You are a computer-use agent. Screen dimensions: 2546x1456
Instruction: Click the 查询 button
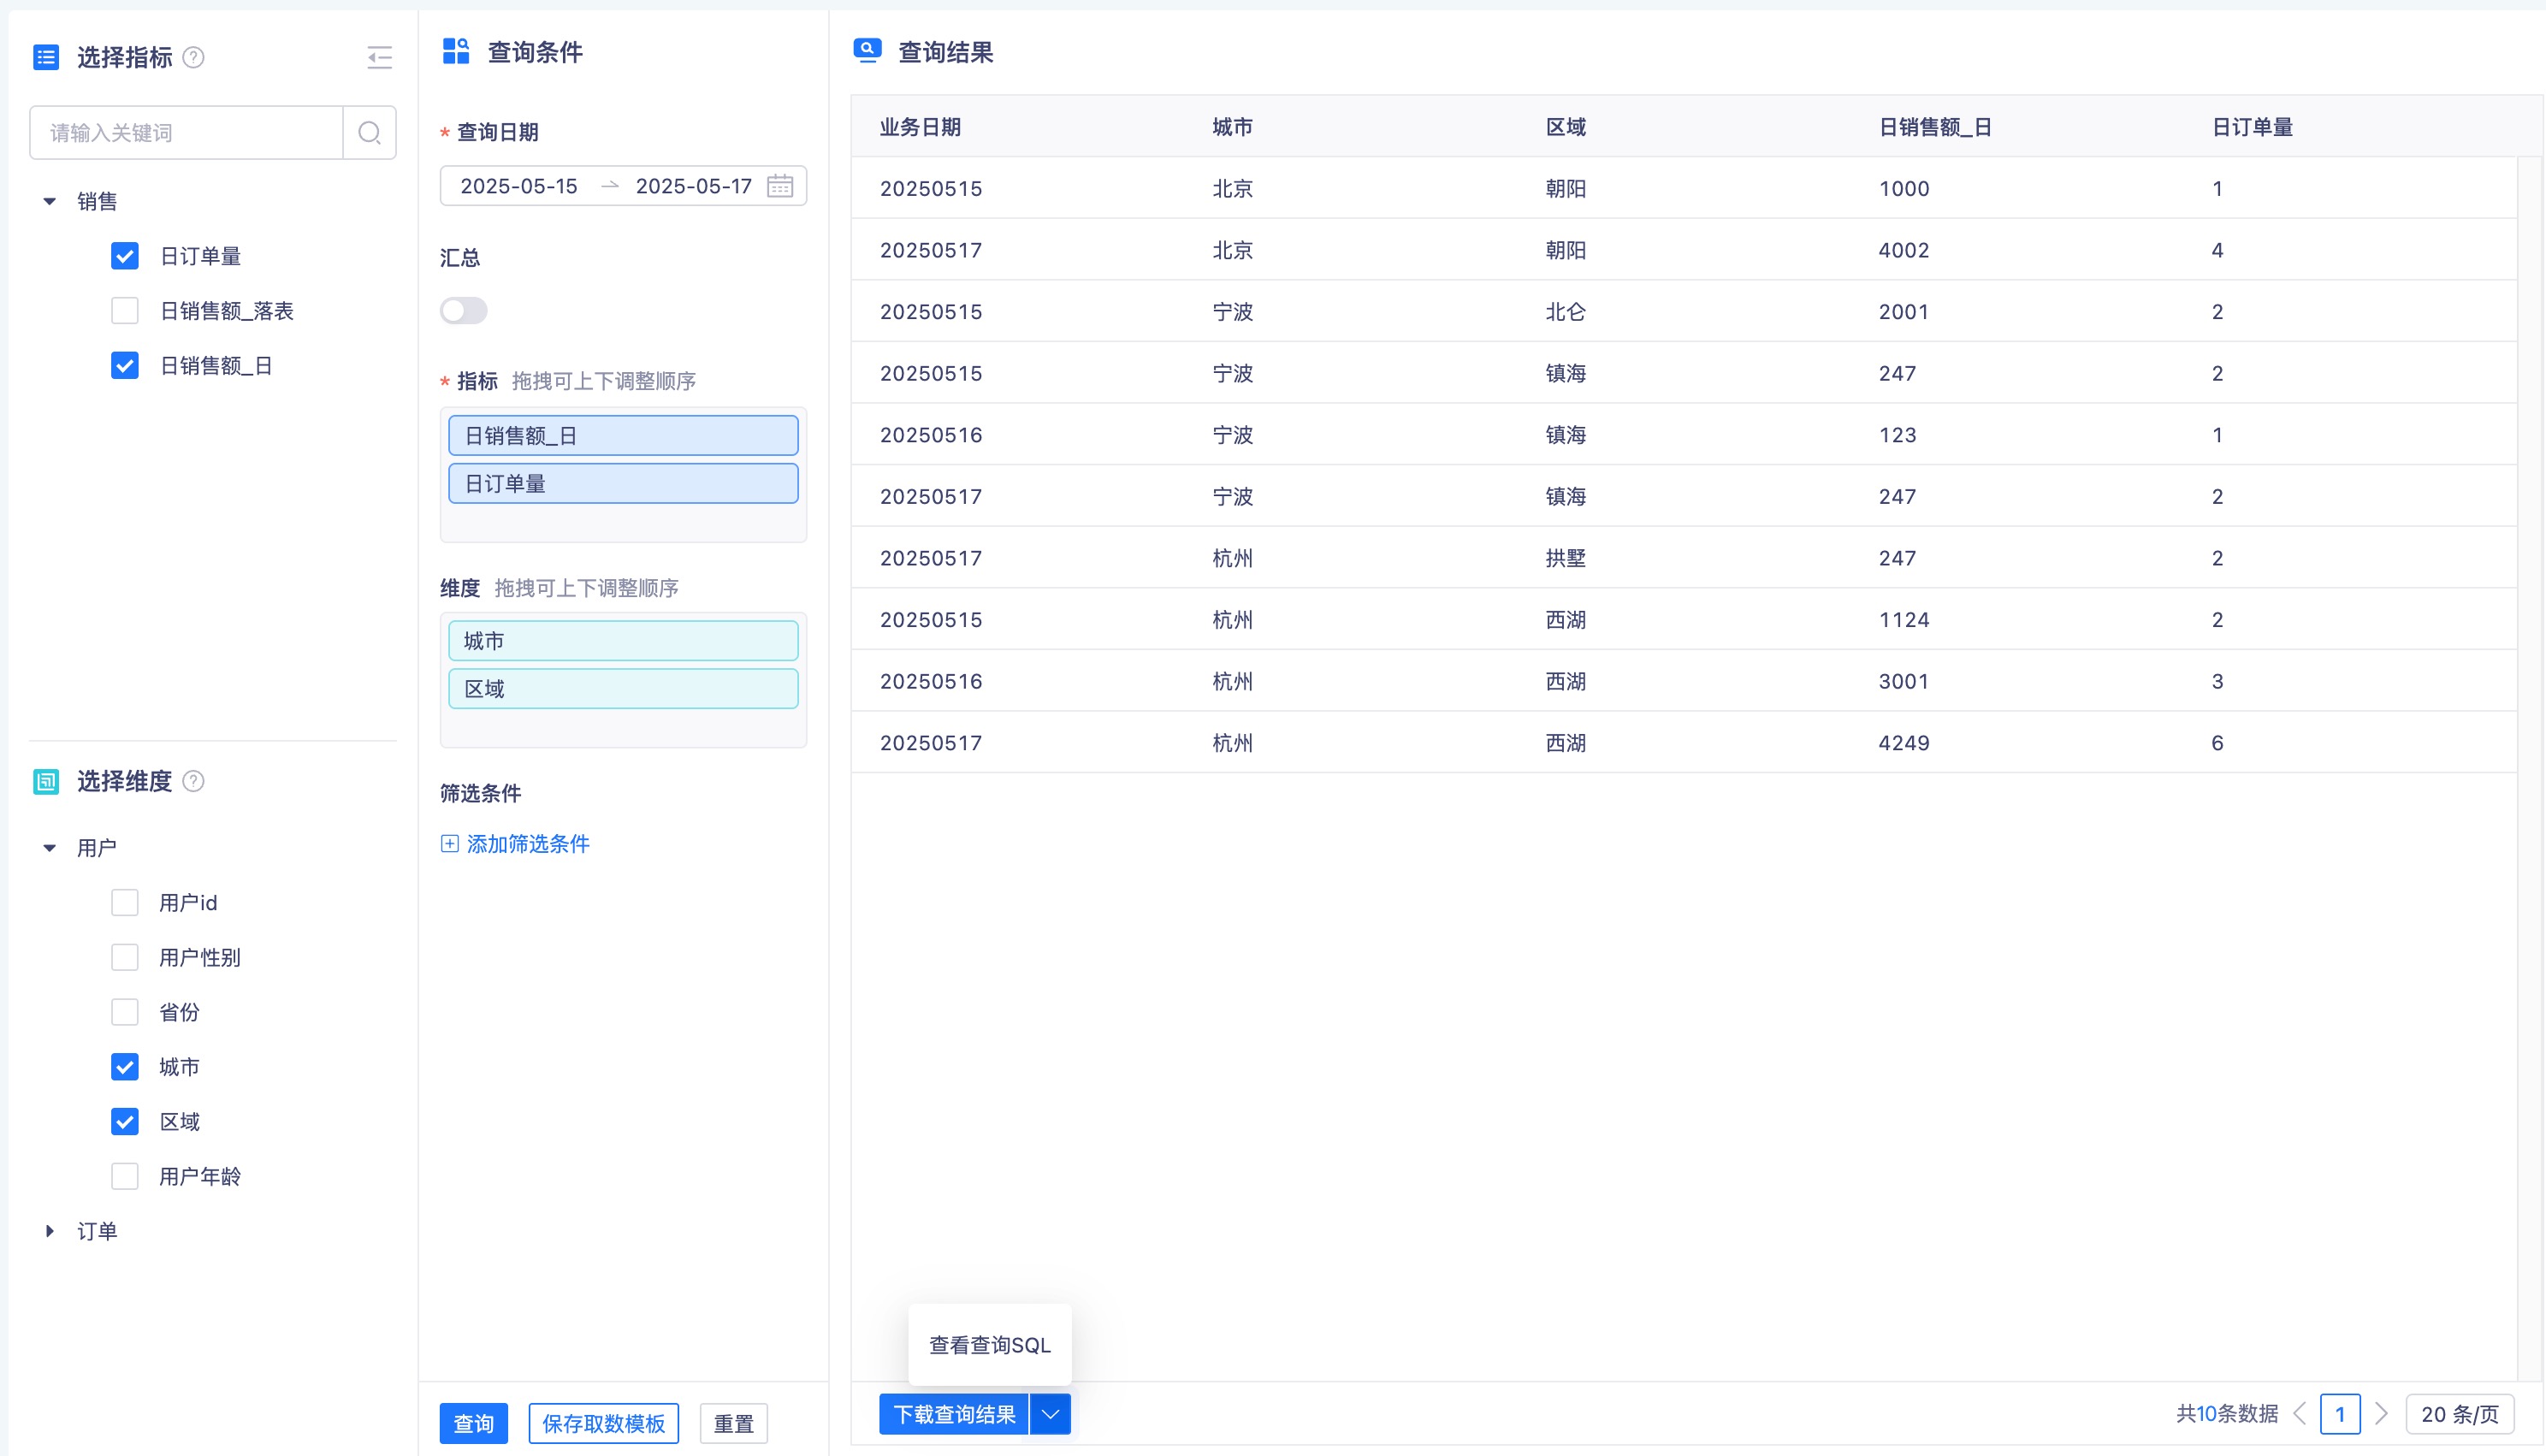[474, 1423]
